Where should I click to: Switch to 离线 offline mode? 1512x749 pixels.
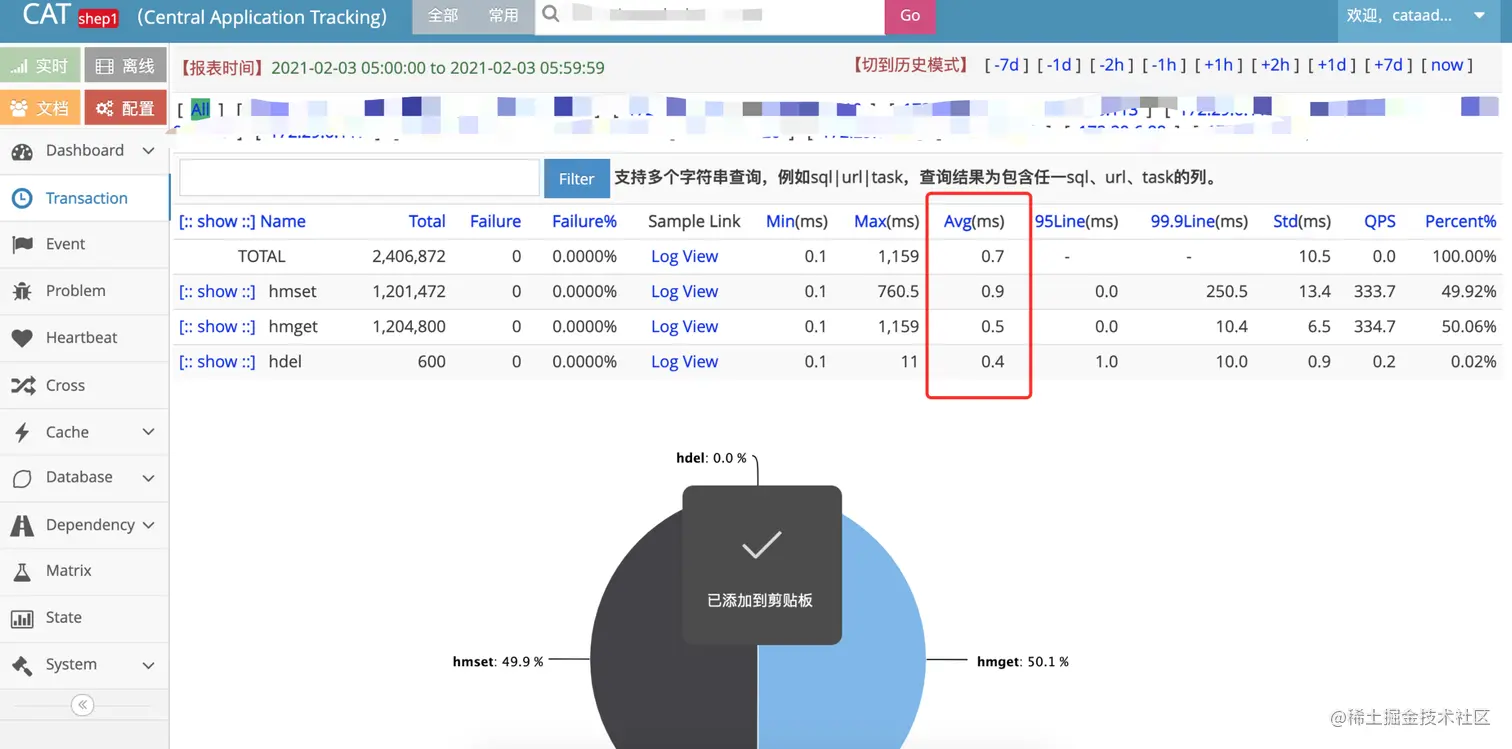[x=125, y=66]
